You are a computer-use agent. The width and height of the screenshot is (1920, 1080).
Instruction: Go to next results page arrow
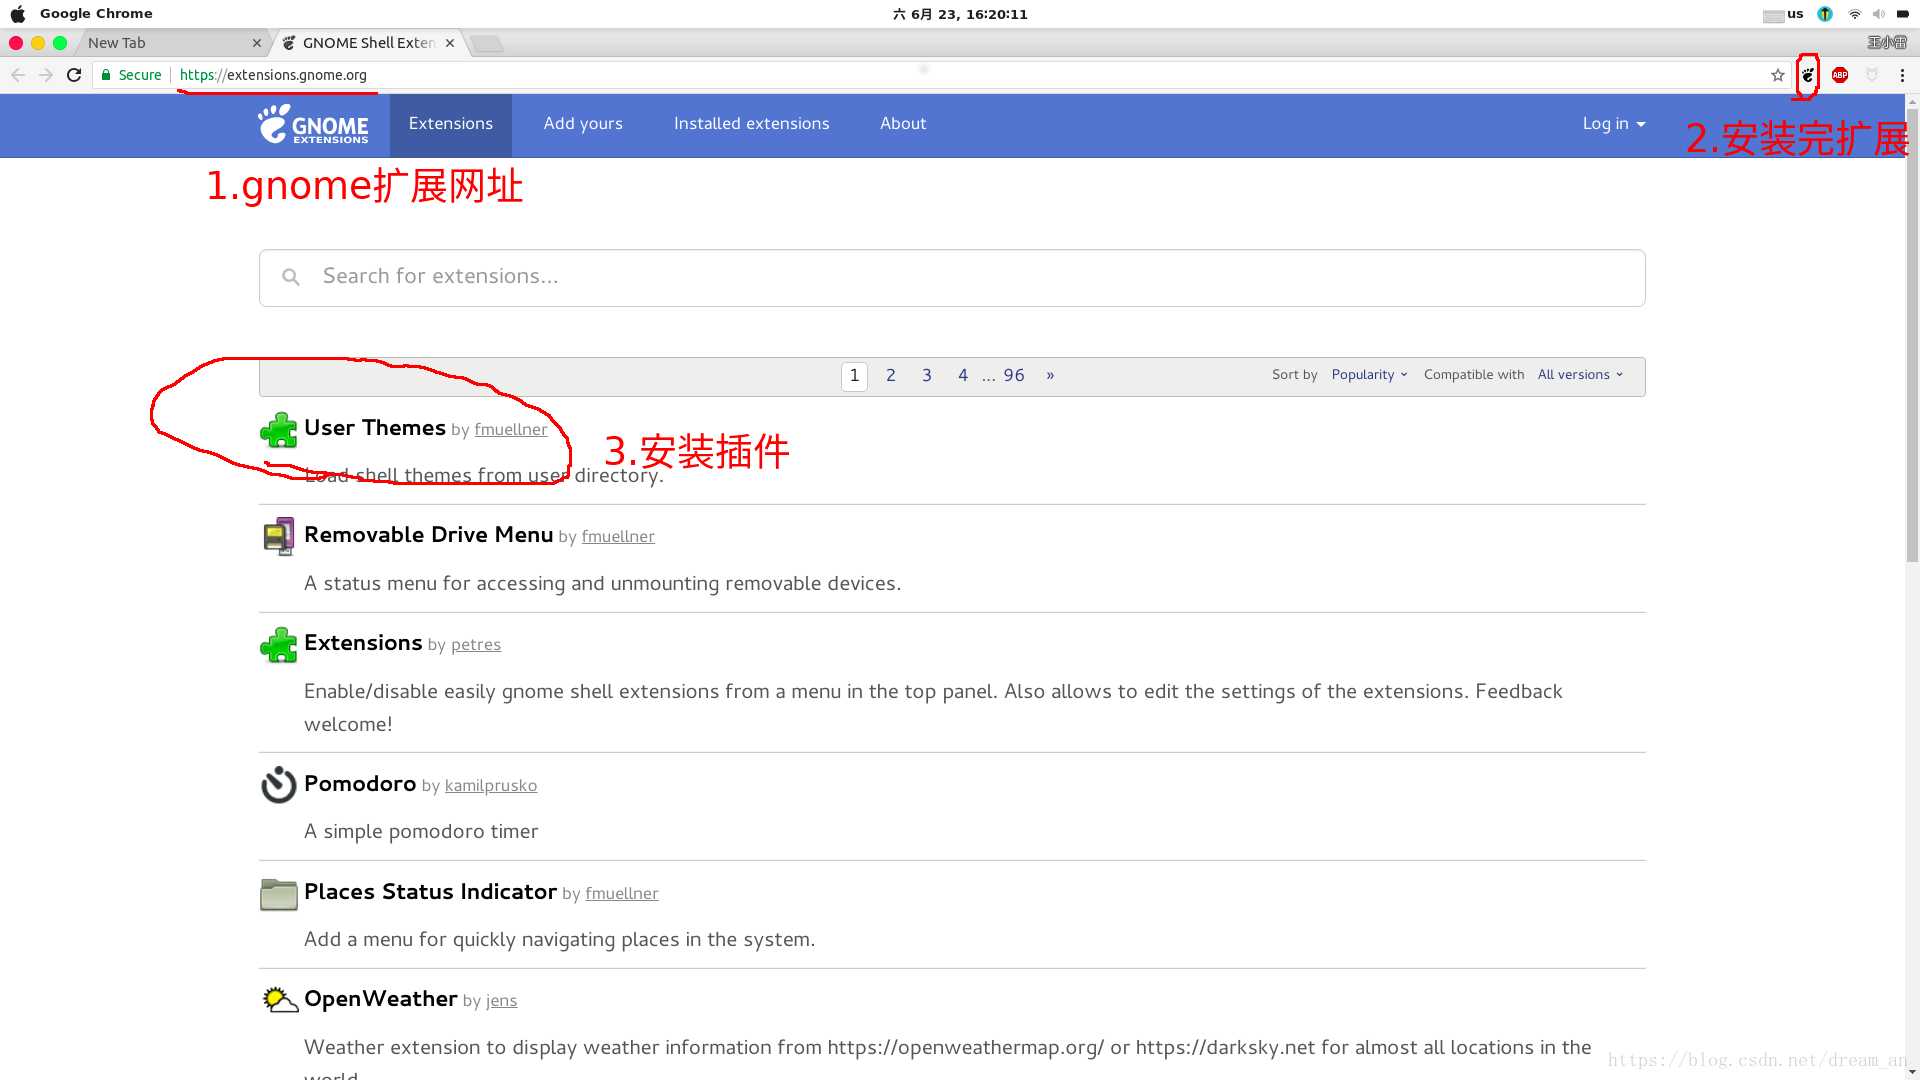(x=1050, y=376)
